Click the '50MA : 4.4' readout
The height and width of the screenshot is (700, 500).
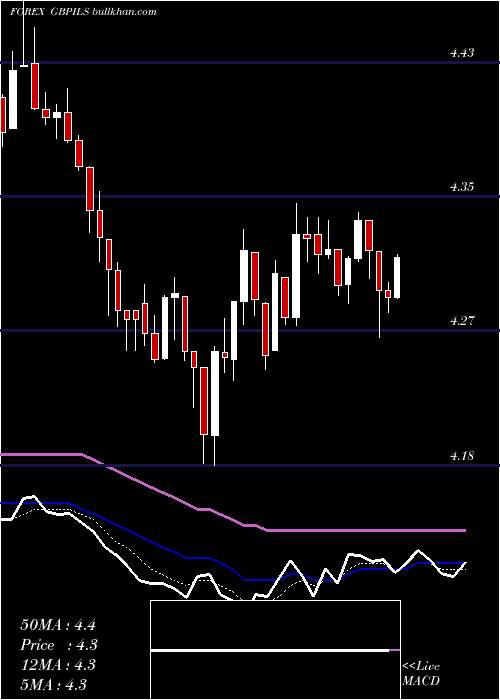point(58,625)
